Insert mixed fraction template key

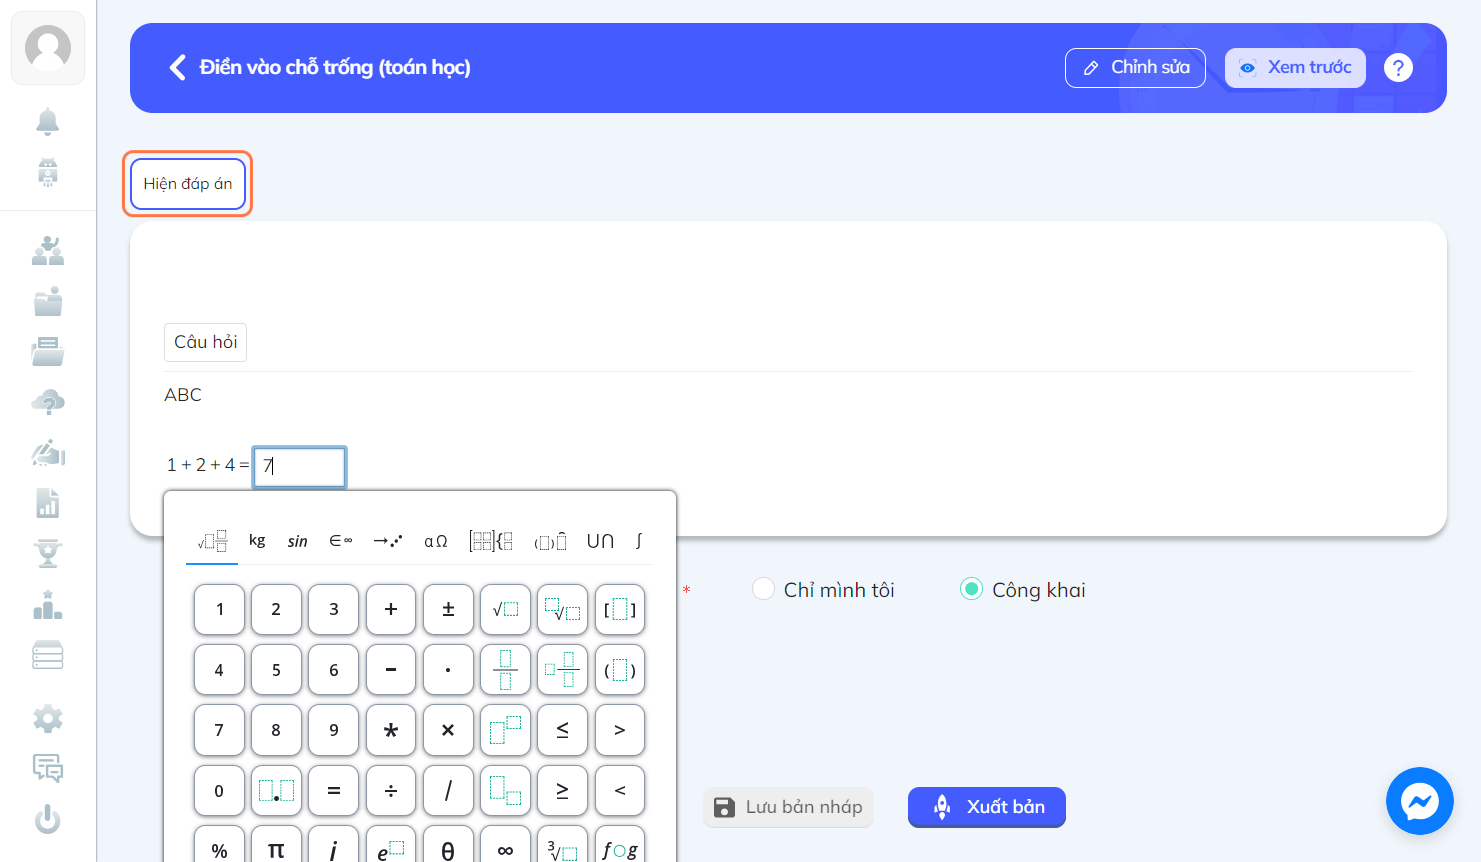coord(562,670)
